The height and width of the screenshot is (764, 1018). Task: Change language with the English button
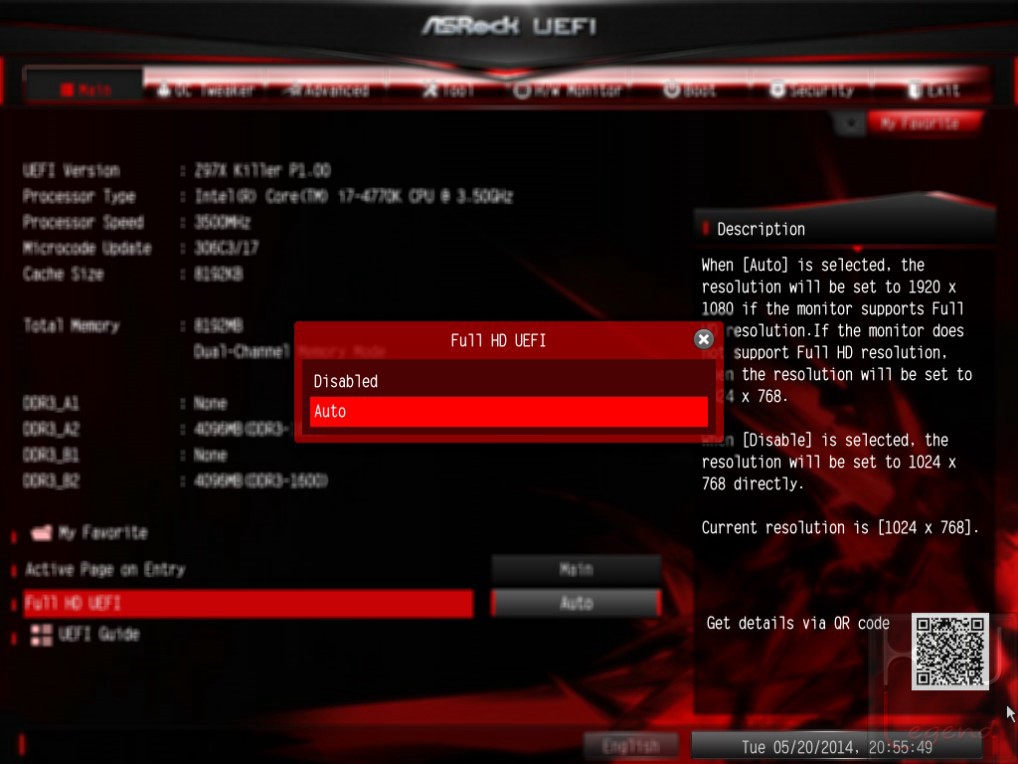point(630,746)
